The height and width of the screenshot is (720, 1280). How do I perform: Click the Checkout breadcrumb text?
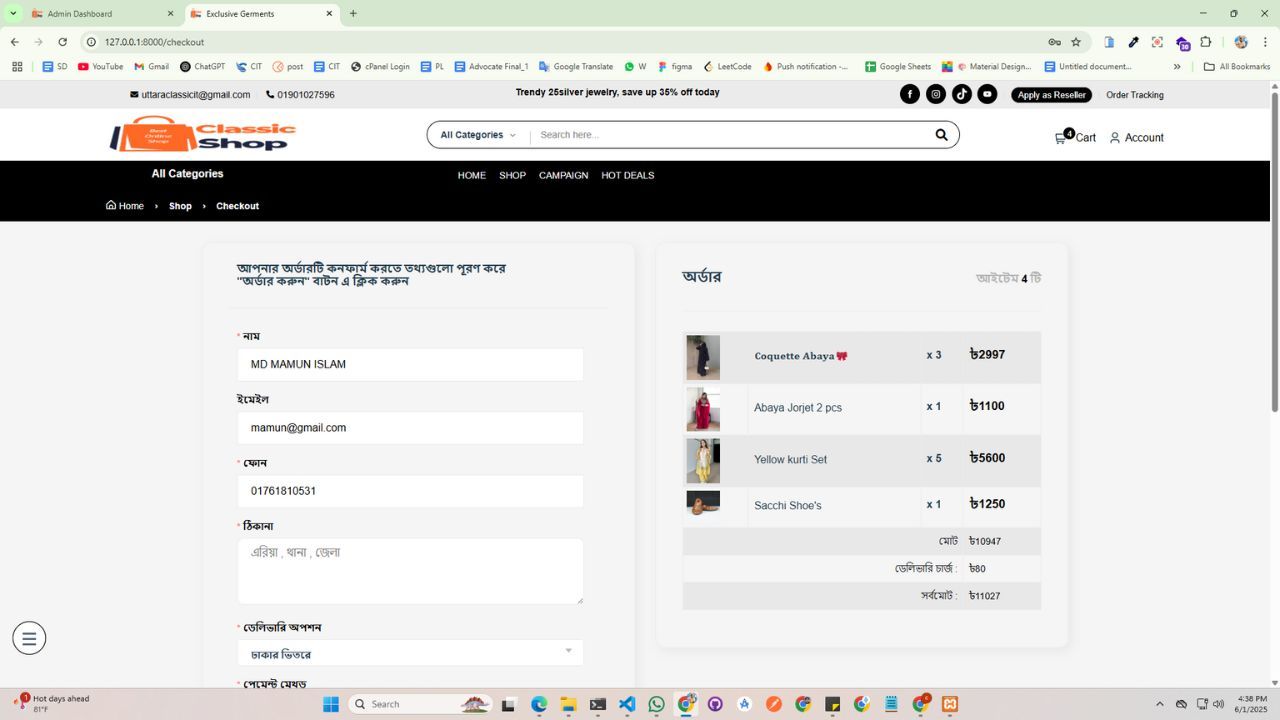tap(237, 206)
